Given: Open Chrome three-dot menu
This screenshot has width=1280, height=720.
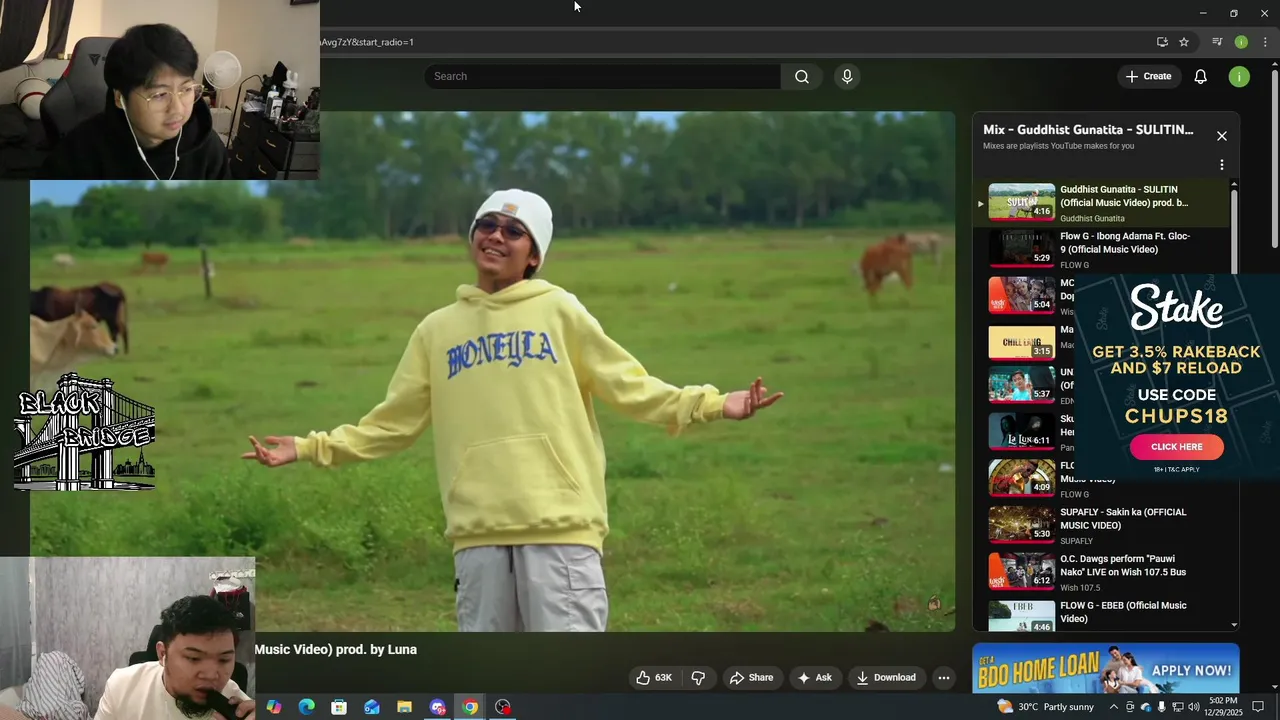Looking at the screenshot, I should click(1265, 42).
